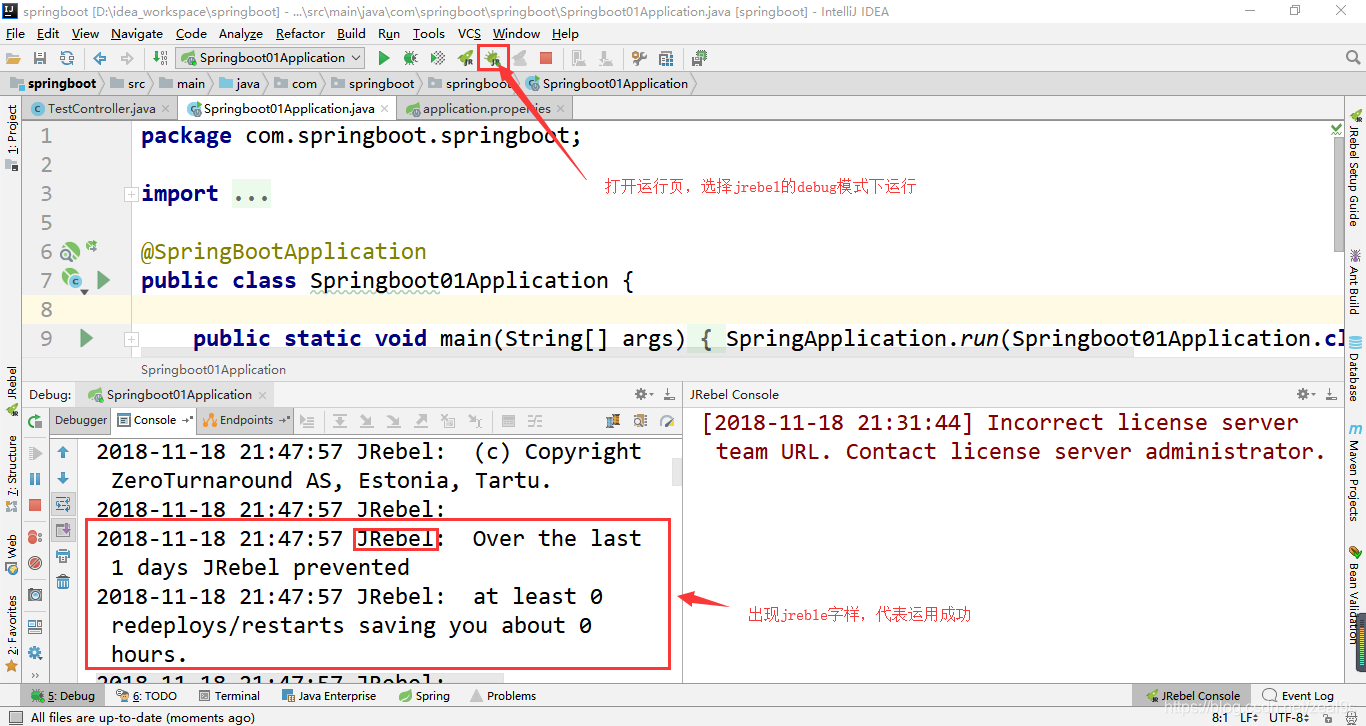Click the Show Execution Point icon
The height and width of the screenshot is (726, 1366).
[x=308, y=421]
